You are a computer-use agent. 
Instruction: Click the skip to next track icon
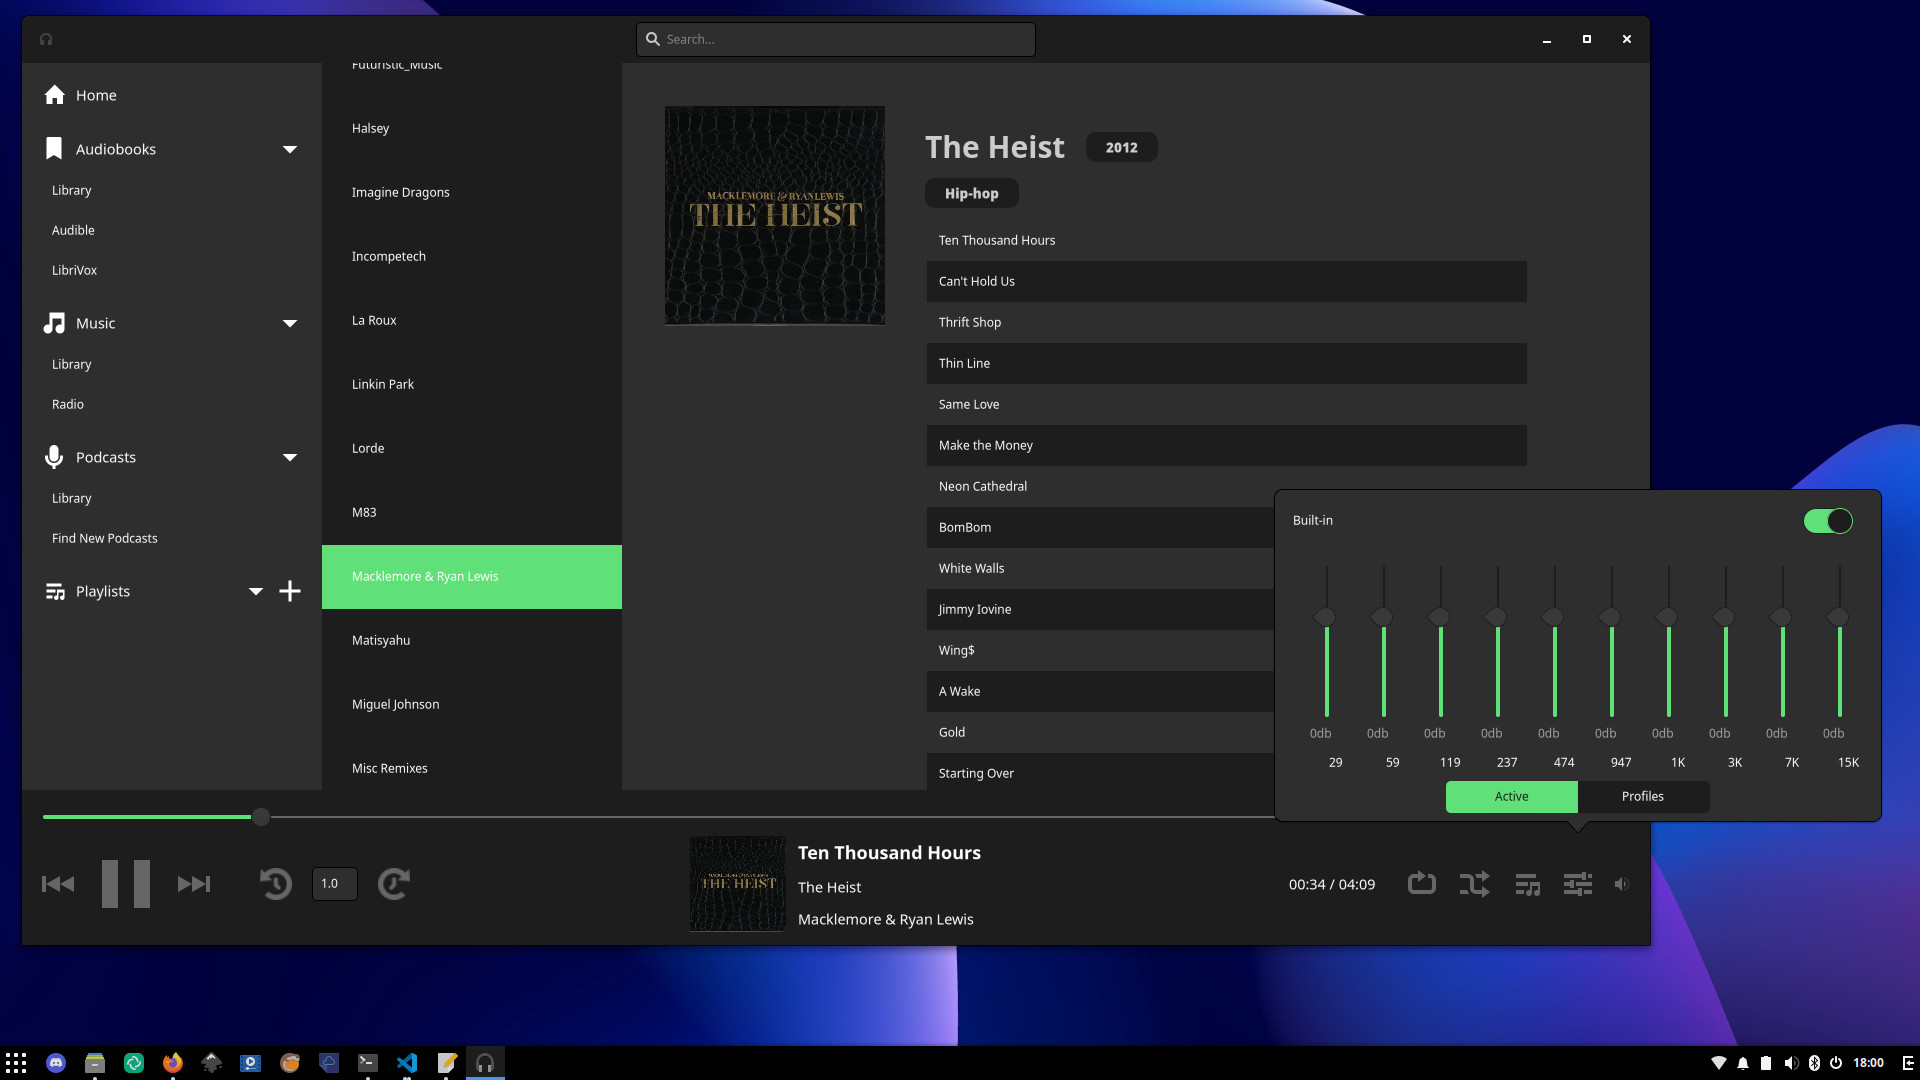pos(193,884)
